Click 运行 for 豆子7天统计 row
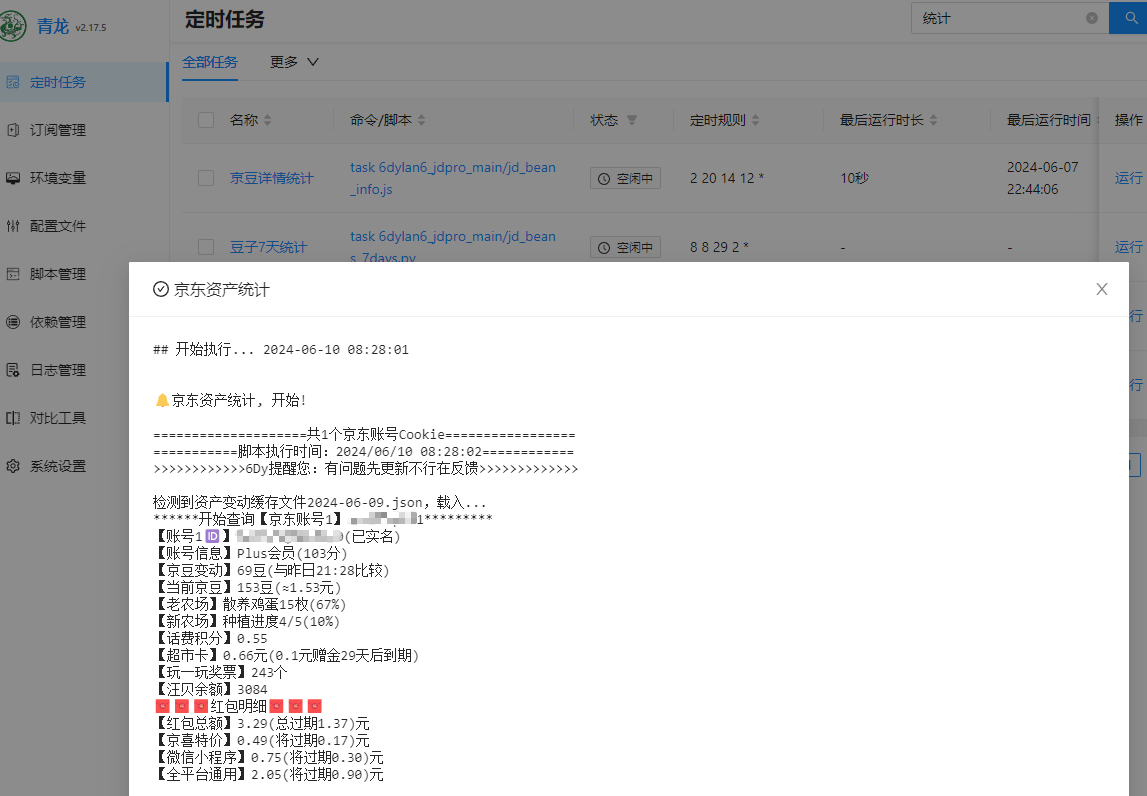Viewport: 1147px width, 796px height. [x=1128, y=247]
